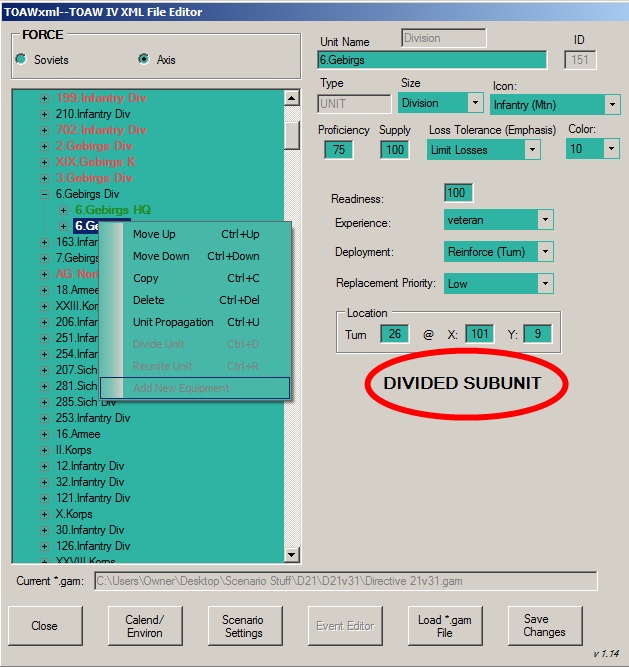Choose Move Up from context menu
This screenshot has width=629, height=667.
pos(195,234)
